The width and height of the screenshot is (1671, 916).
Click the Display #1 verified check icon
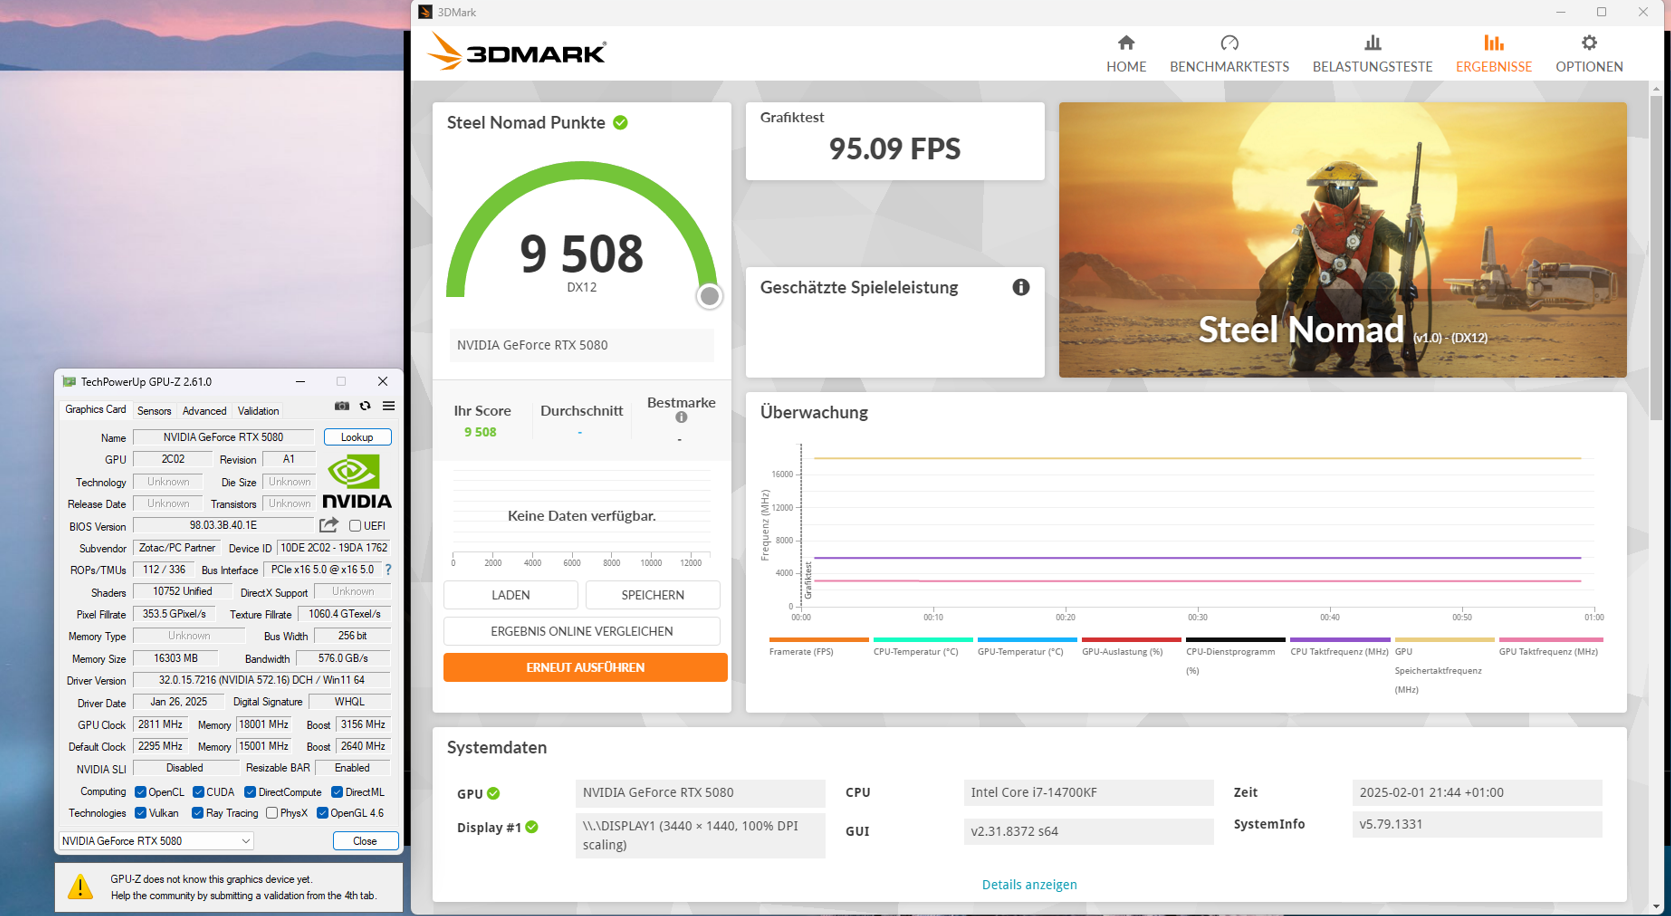pos(532,827)
